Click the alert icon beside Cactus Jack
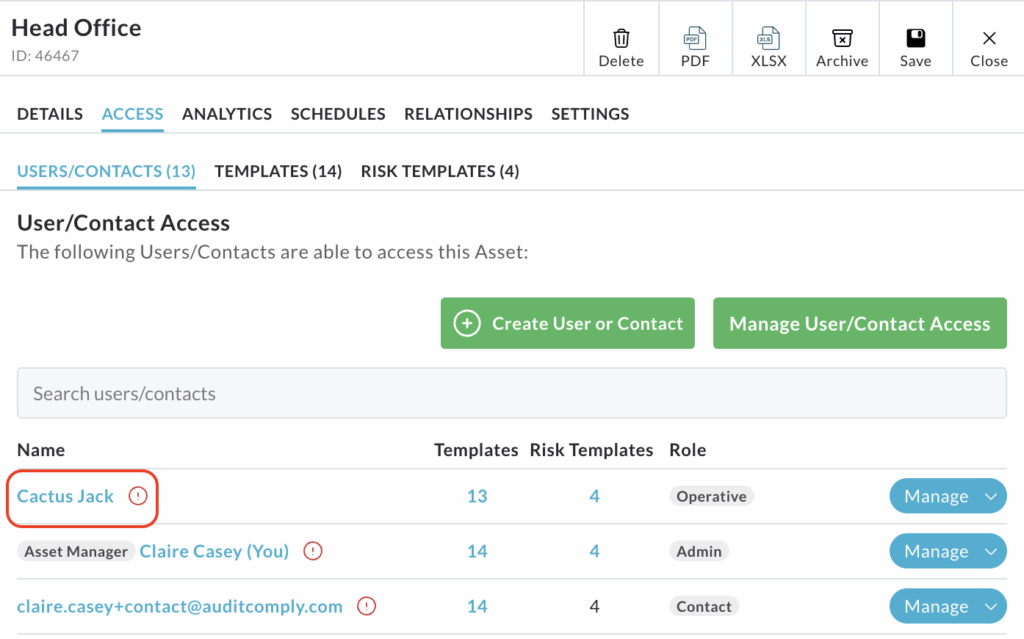This screenshot has width=1024, height=639. (x=138, y=496)
